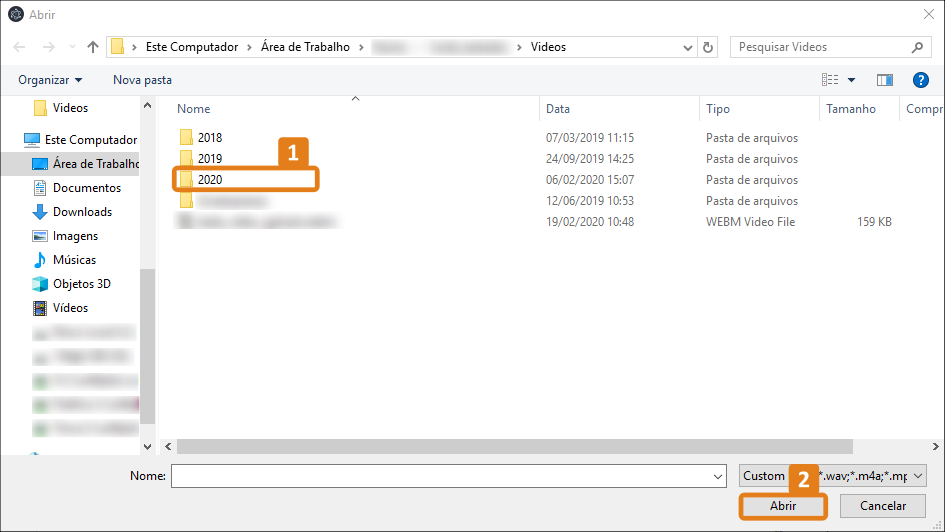
Task: Click the Nova pasta button
Action: [142, 80]
